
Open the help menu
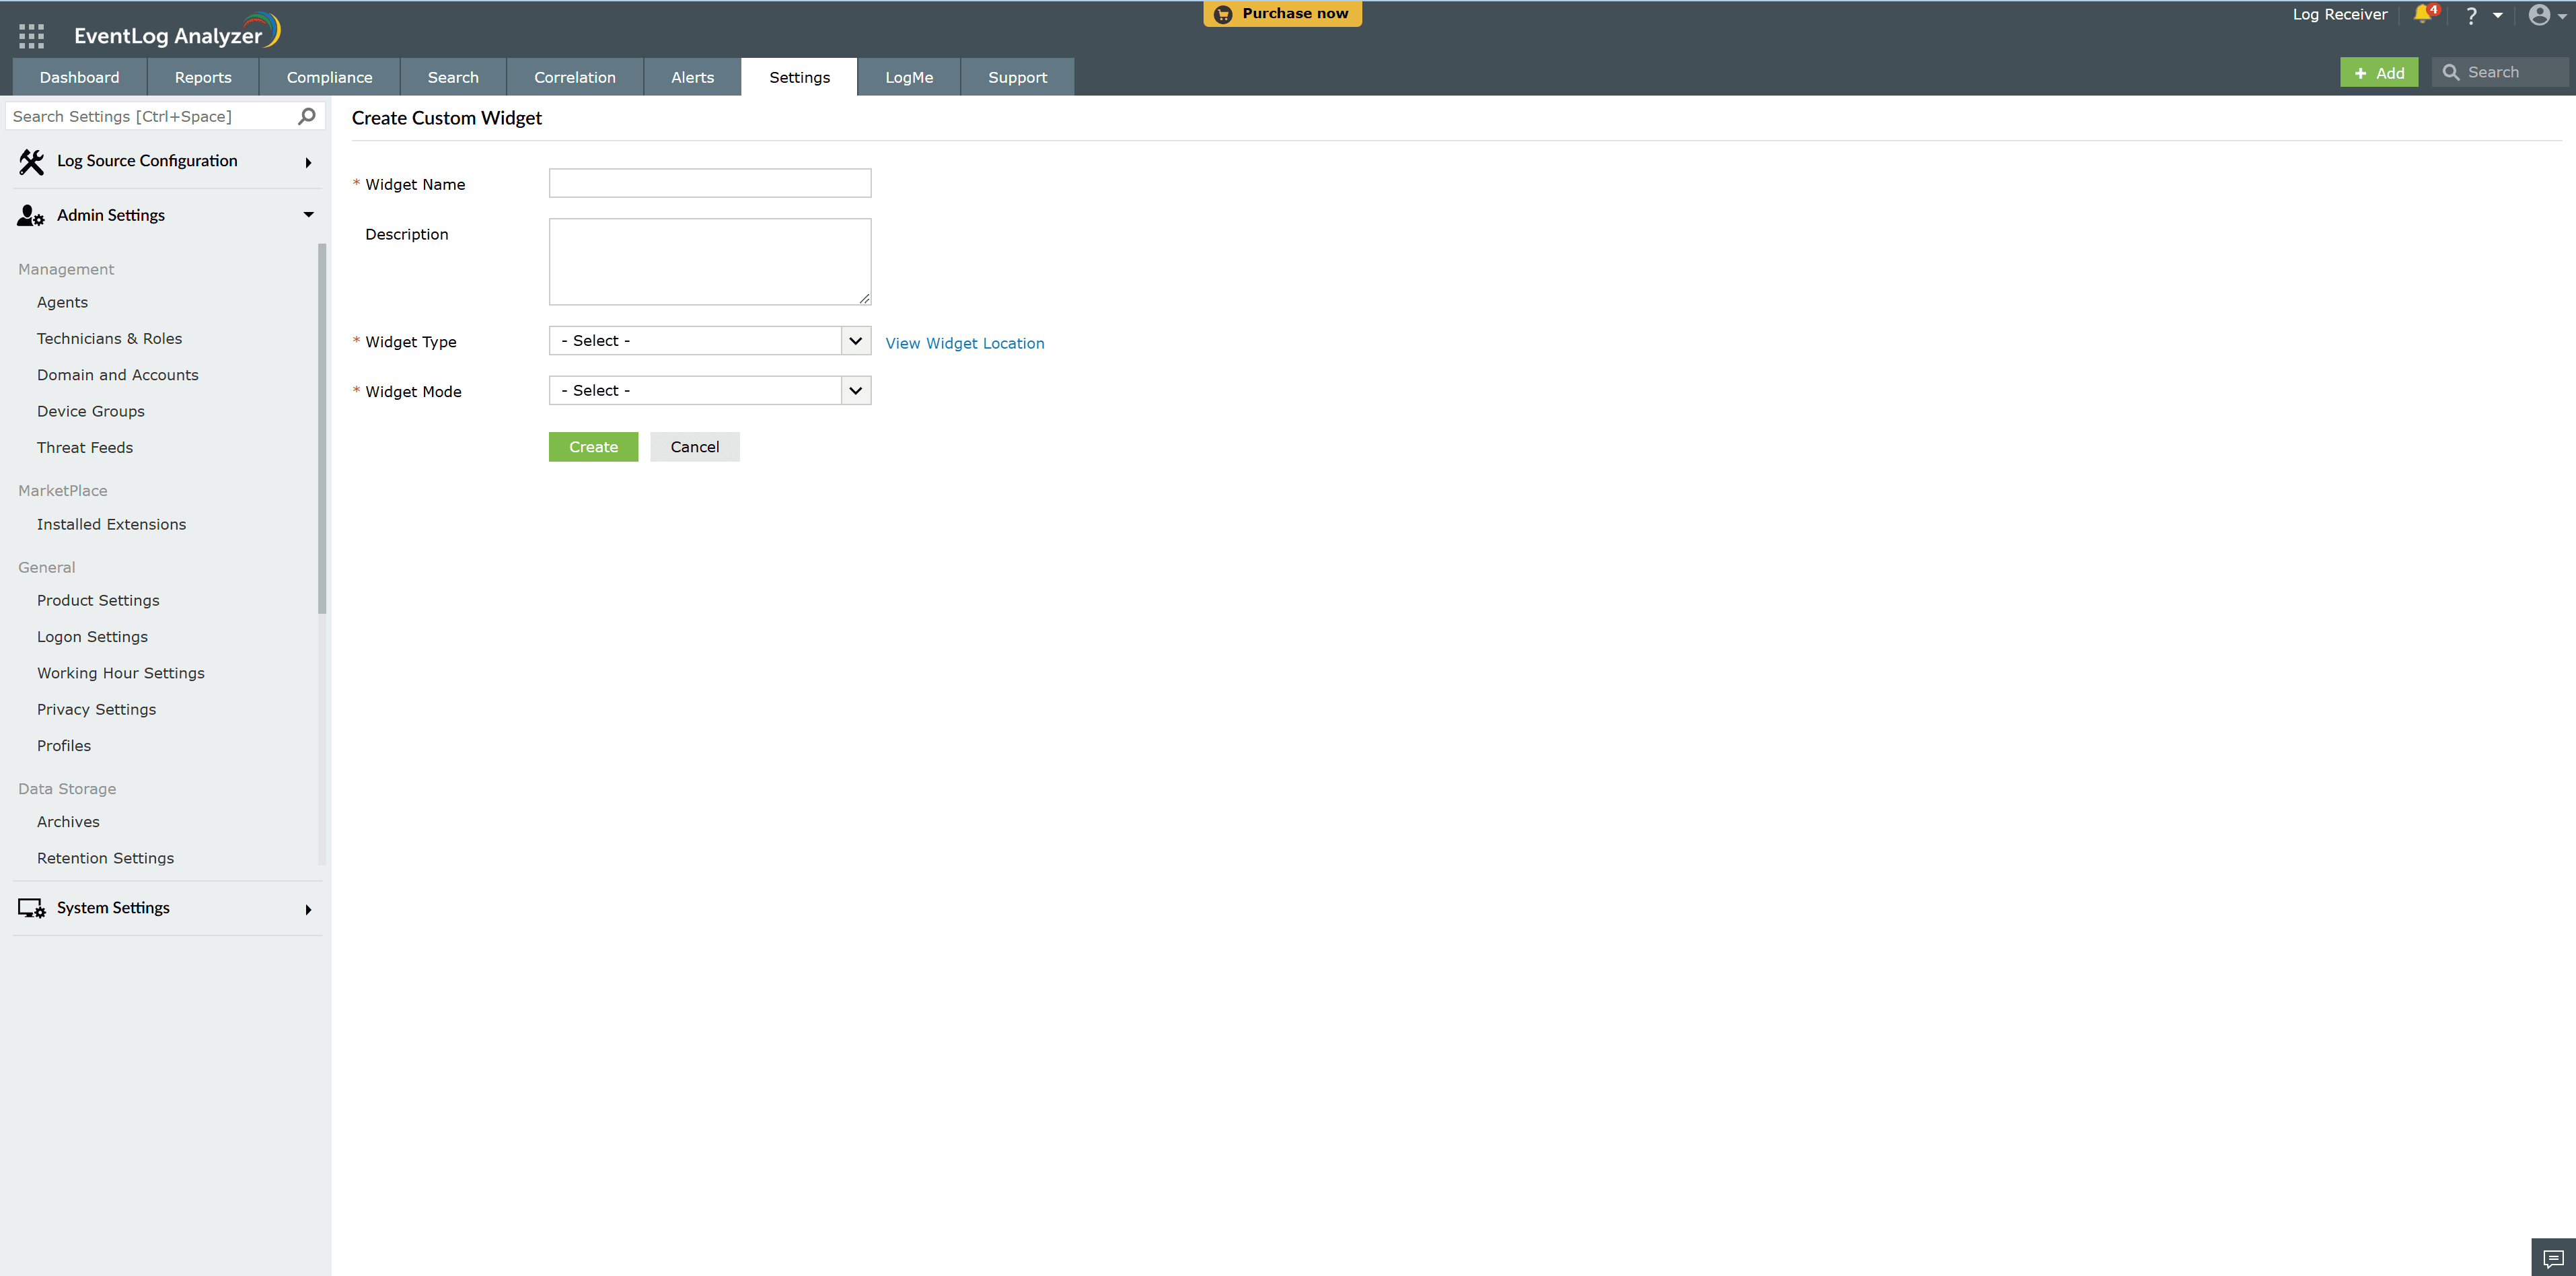2471,15
